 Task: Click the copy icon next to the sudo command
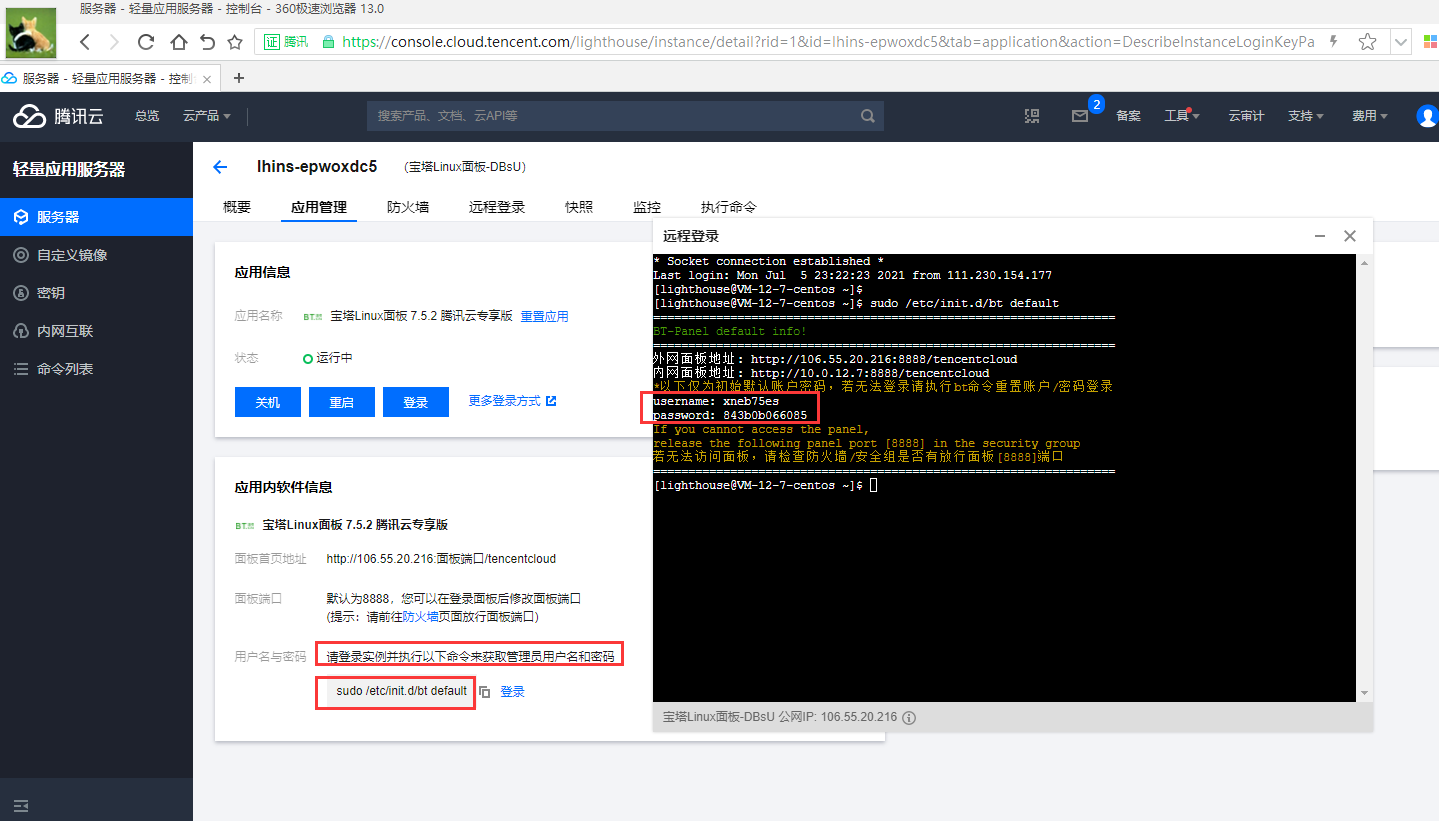tap(485, 692)
